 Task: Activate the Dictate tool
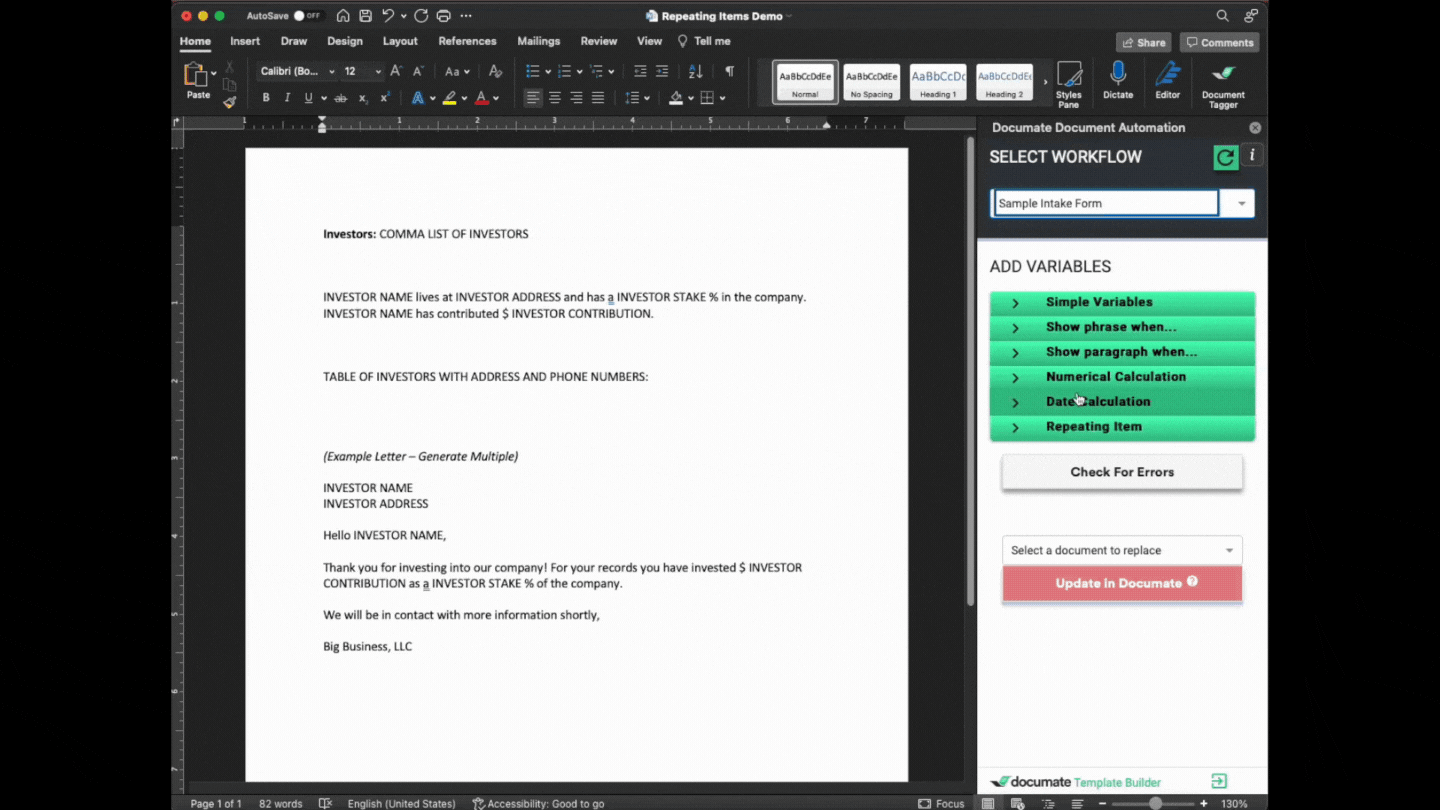pyautogui.click(x=1118, y=82)
